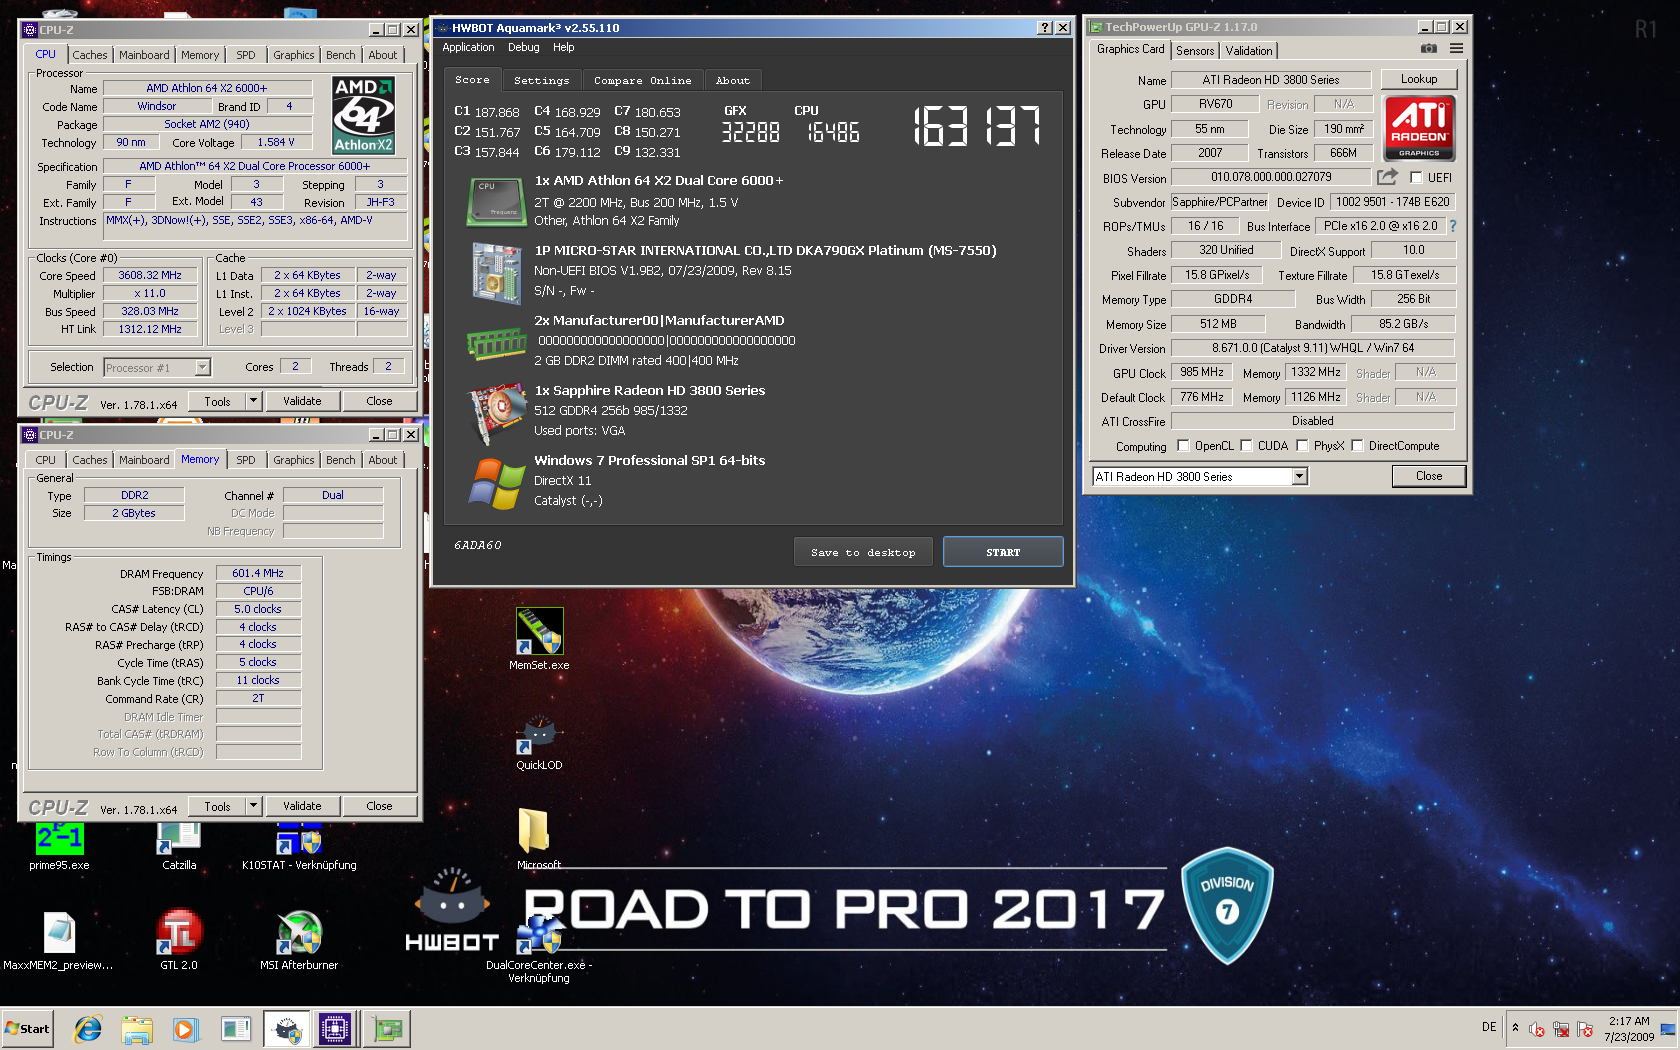Open the Debug menu in Aquamark
Image resolution: width=1680 pixels, height=1050 pixels.
point(523,47)
